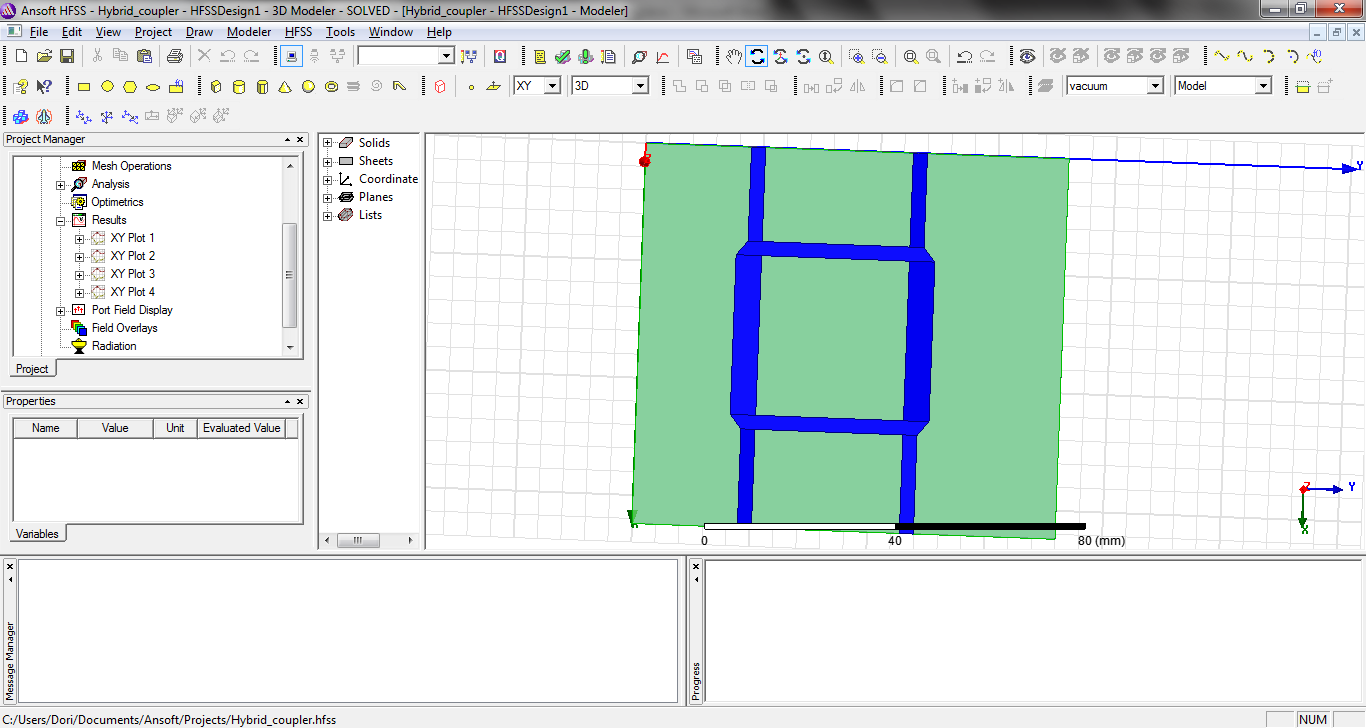Fit all contents in view

[x=910, y=56]
